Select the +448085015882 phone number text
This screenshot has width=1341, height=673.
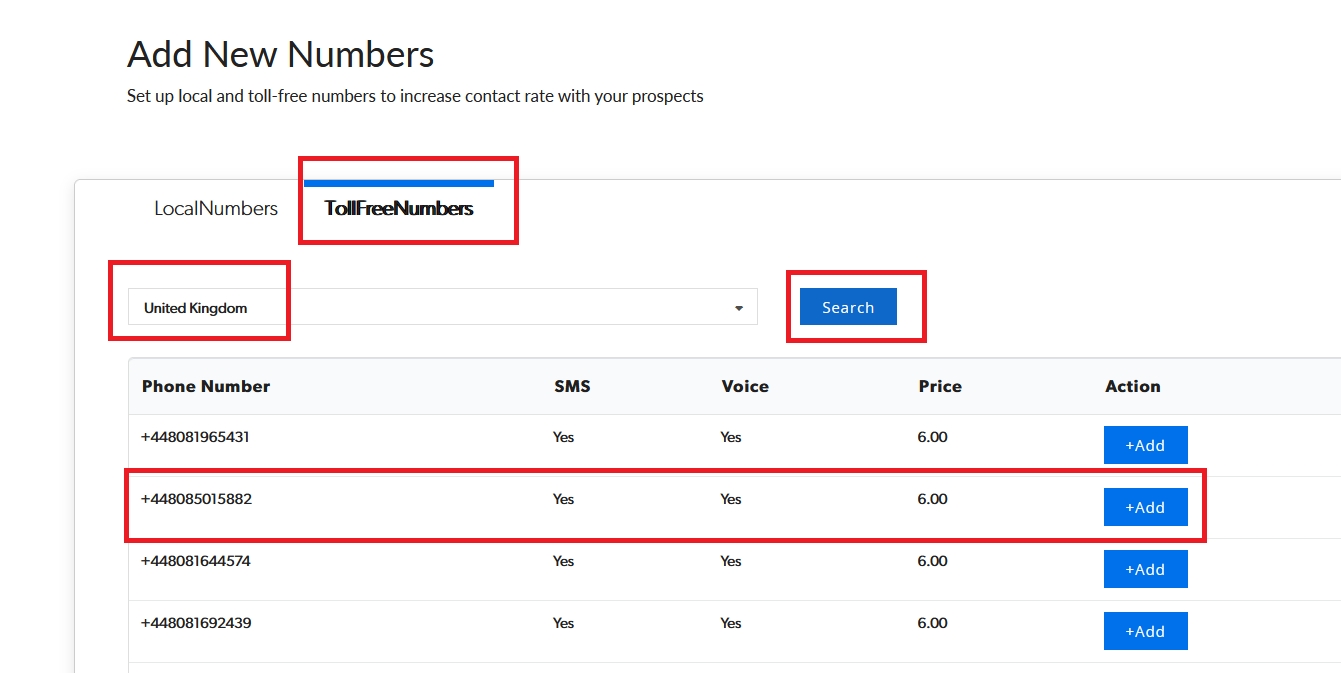click(196, 500)
